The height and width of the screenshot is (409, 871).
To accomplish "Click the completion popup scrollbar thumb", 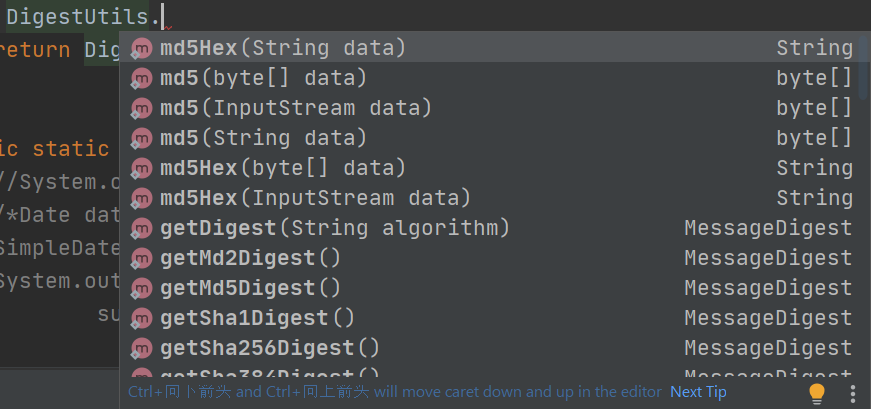I will click(865, 67).
